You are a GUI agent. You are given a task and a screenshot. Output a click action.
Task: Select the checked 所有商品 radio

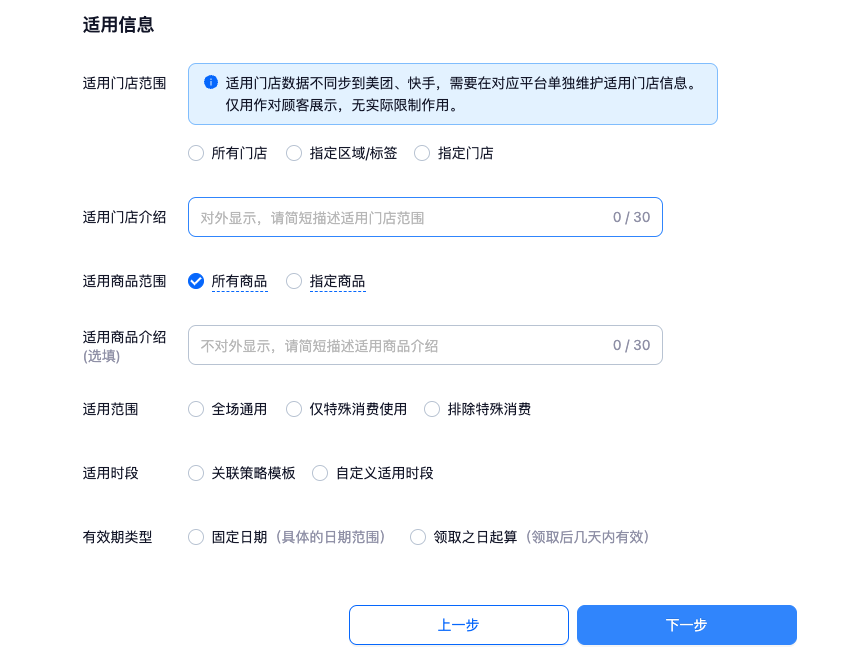pyautogui.click(x=196, y=281)
